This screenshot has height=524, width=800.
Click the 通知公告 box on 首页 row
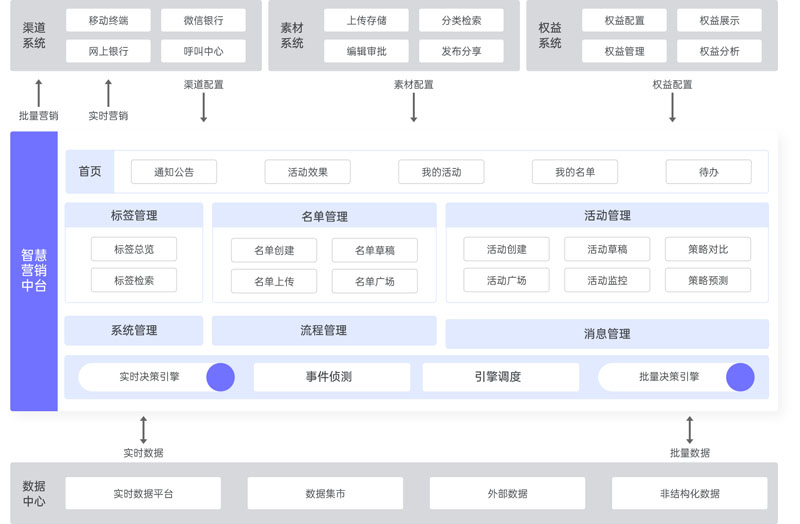coord(174,172)
